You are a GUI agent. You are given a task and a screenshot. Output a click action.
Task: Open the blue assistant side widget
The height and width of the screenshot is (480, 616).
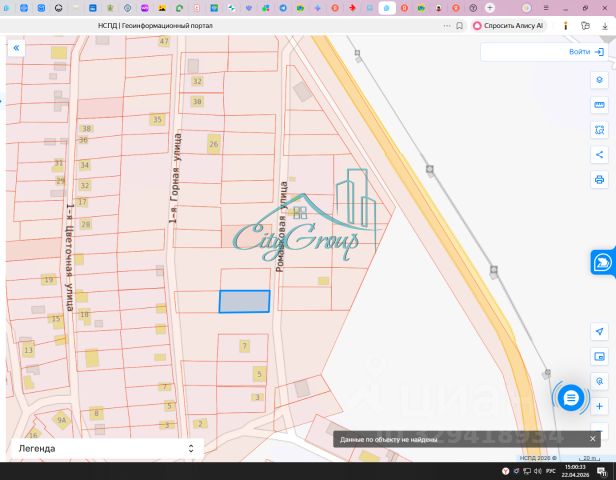coord(602,262)
